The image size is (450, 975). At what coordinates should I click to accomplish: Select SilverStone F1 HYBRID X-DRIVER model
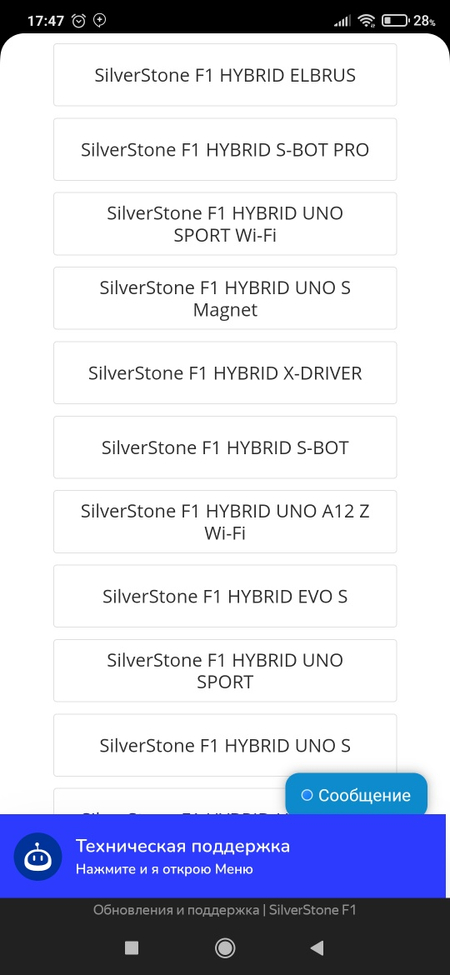coord(225,372)
